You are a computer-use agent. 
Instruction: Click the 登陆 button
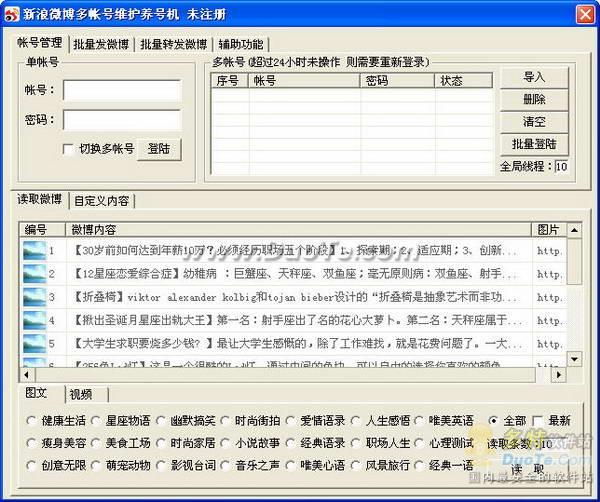pyautogui.click(x=159, y=149)
